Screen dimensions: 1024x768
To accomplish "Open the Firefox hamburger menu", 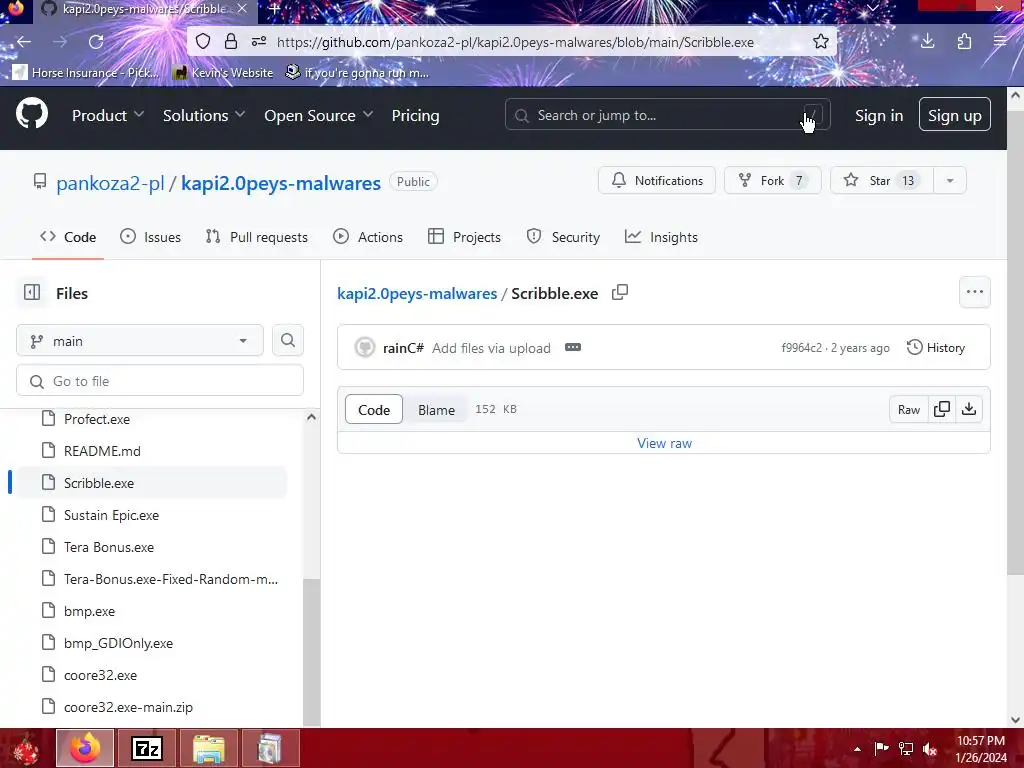I will click(1000, 42).
